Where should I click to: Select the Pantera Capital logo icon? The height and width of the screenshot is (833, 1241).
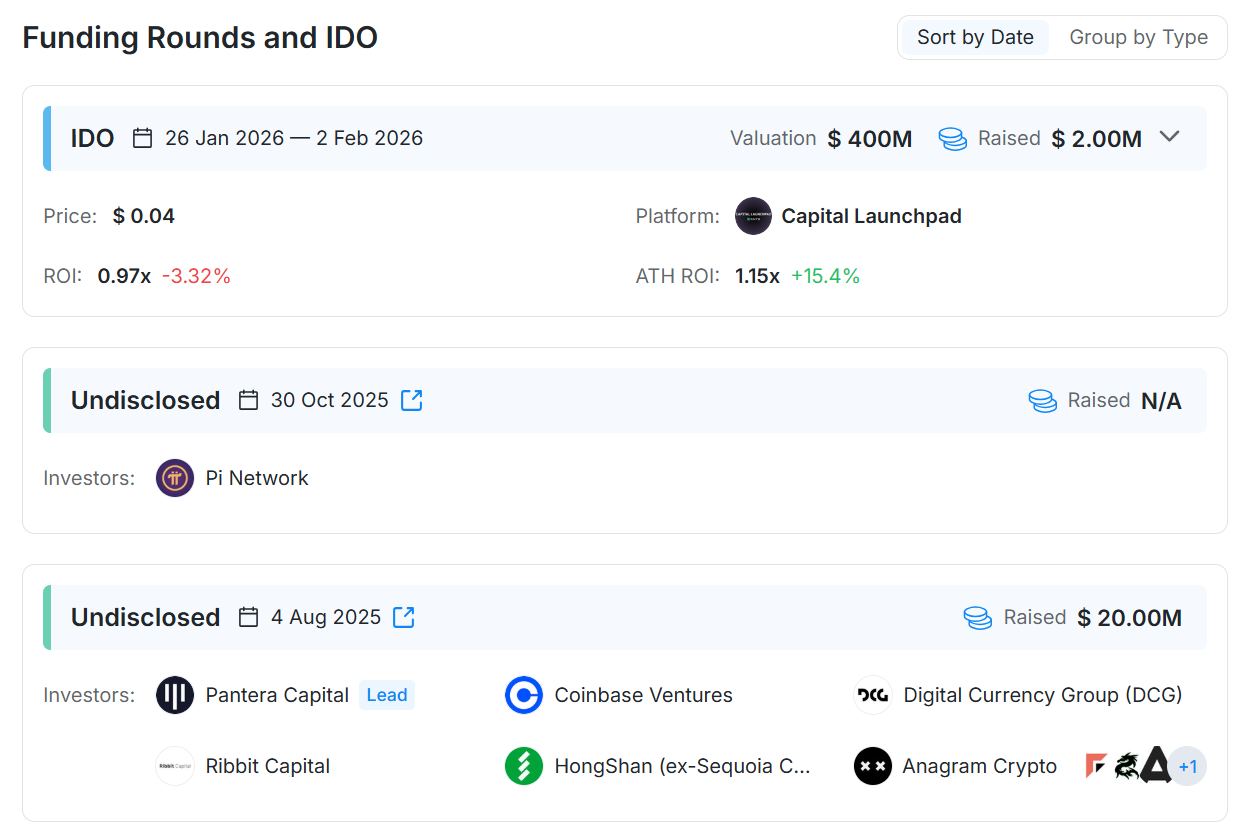[175, 695]
